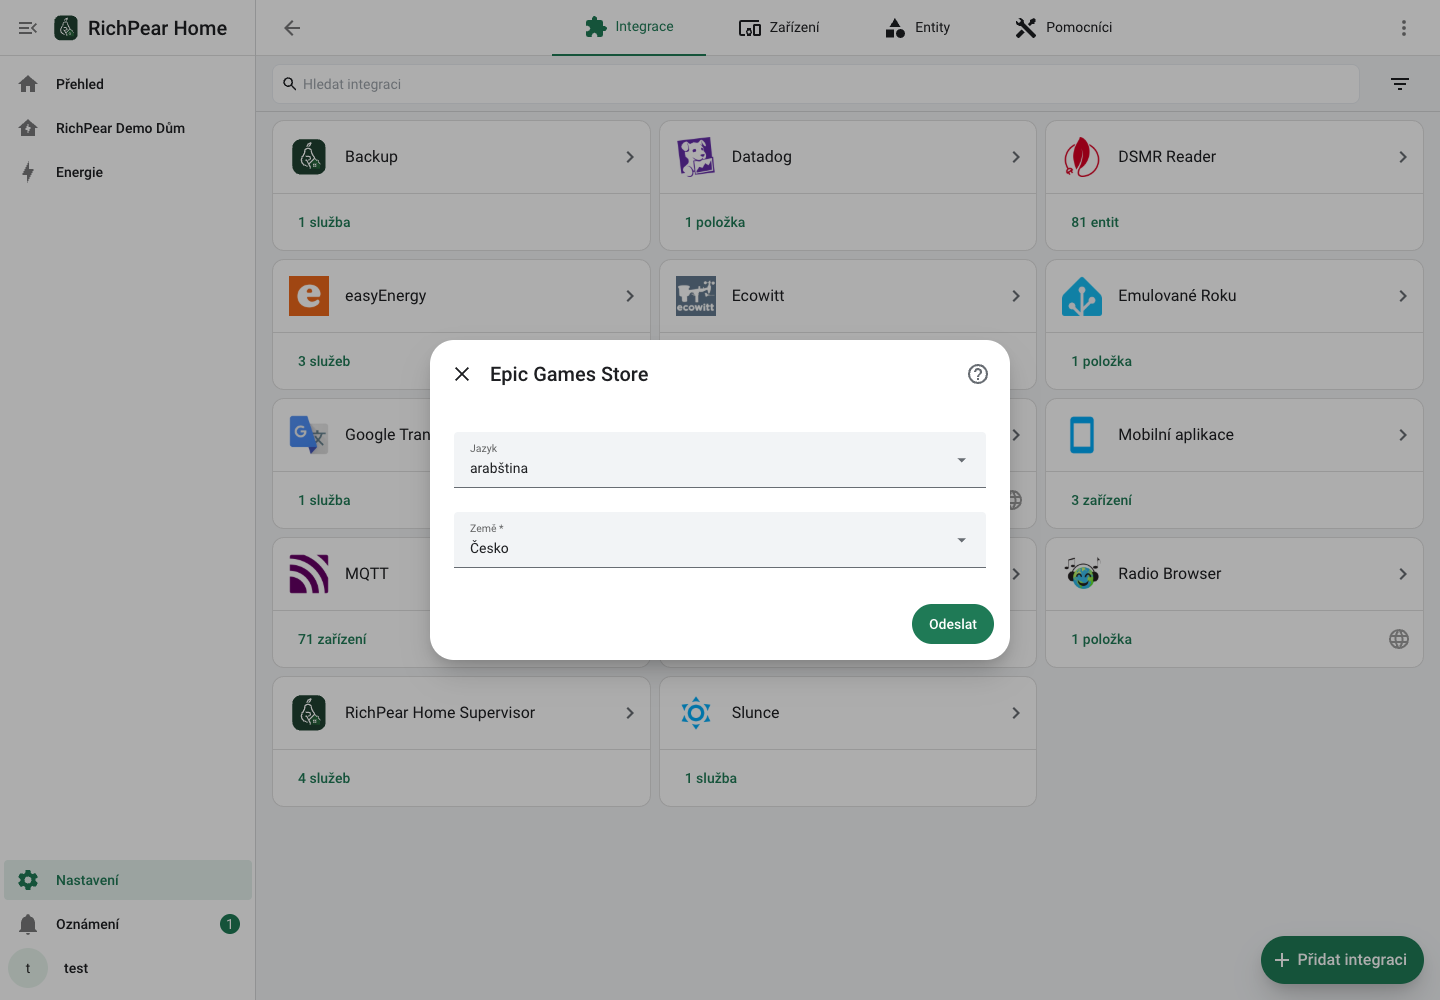This screenshot has height=1000, width=1440.
Task: Open Backup's 1 služba link
Action: click(324, 222)
